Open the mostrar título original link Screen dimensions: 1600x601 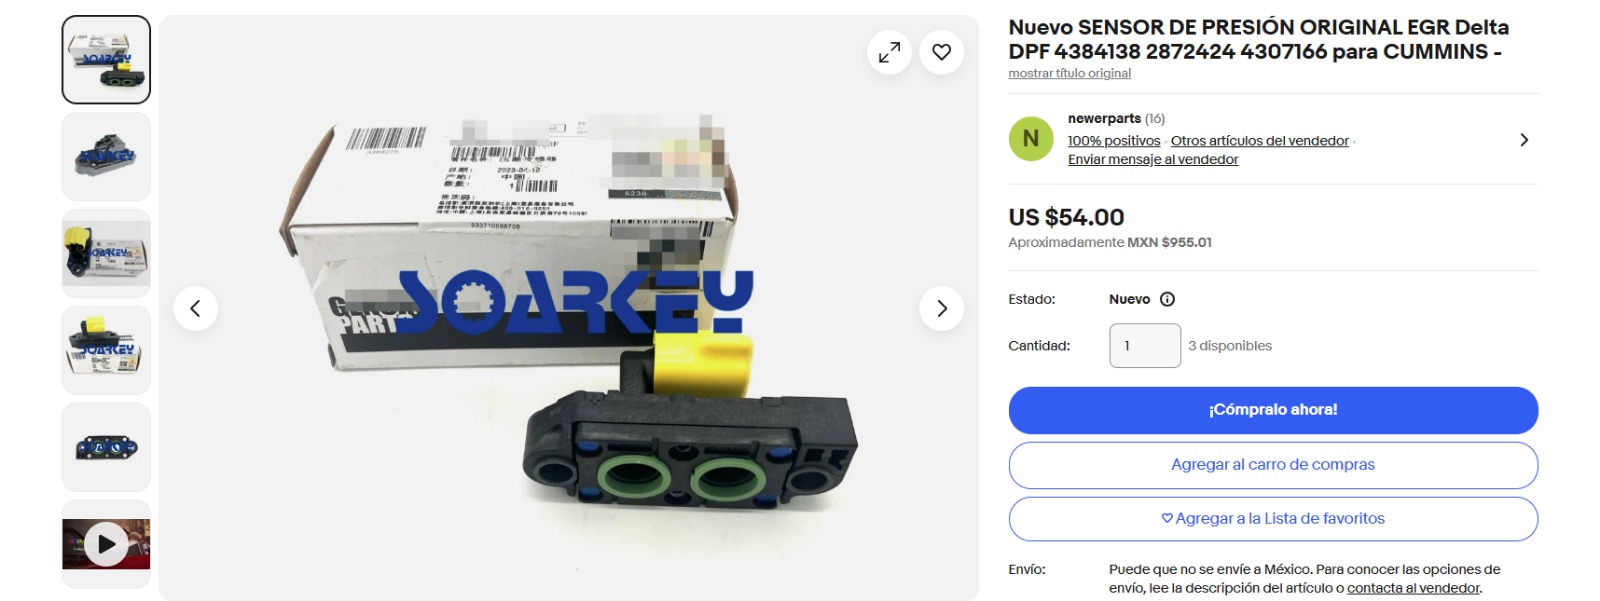point(1070,74)
